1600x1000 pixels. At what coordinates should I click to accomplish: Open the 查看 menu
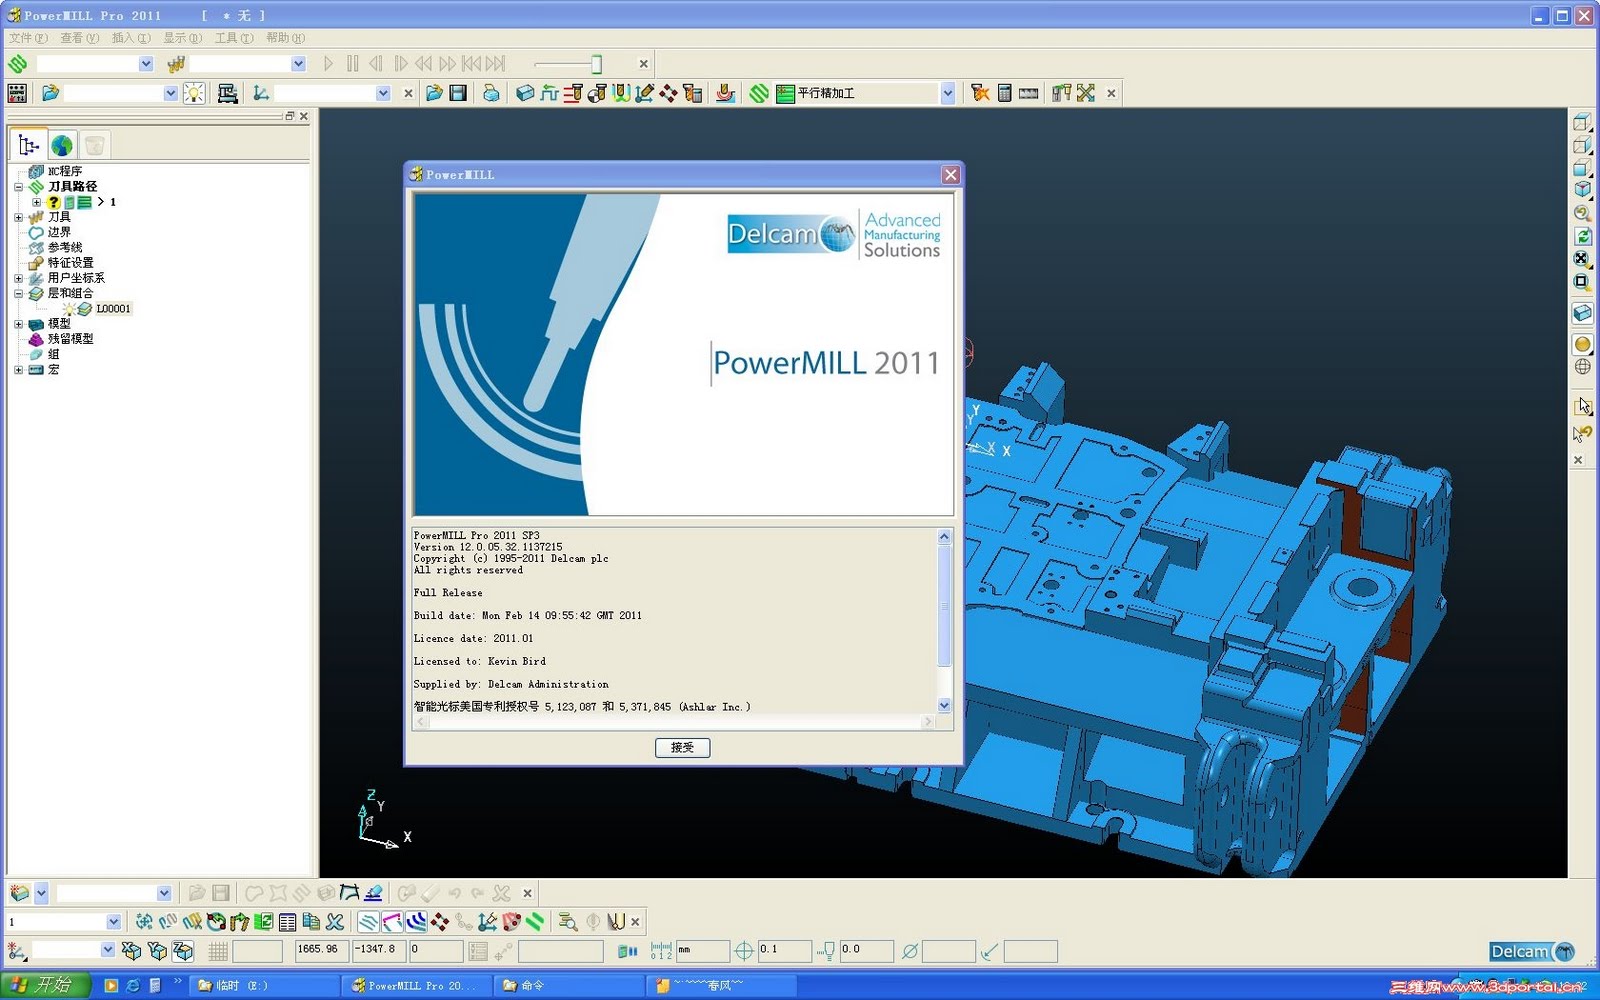(79, 38)
